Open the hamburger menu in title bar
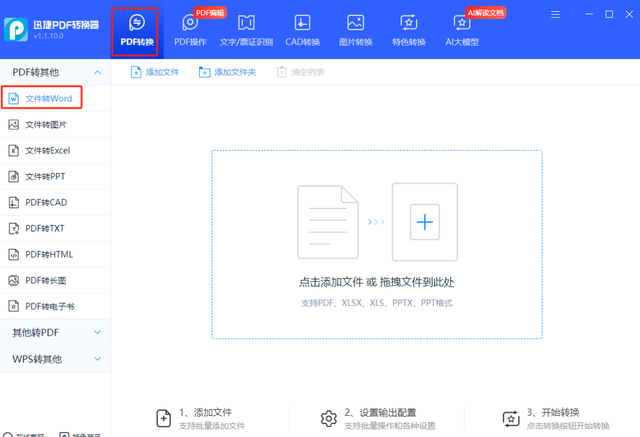The width and height of the screenshot is (640, 437). [x=555, y=15]
